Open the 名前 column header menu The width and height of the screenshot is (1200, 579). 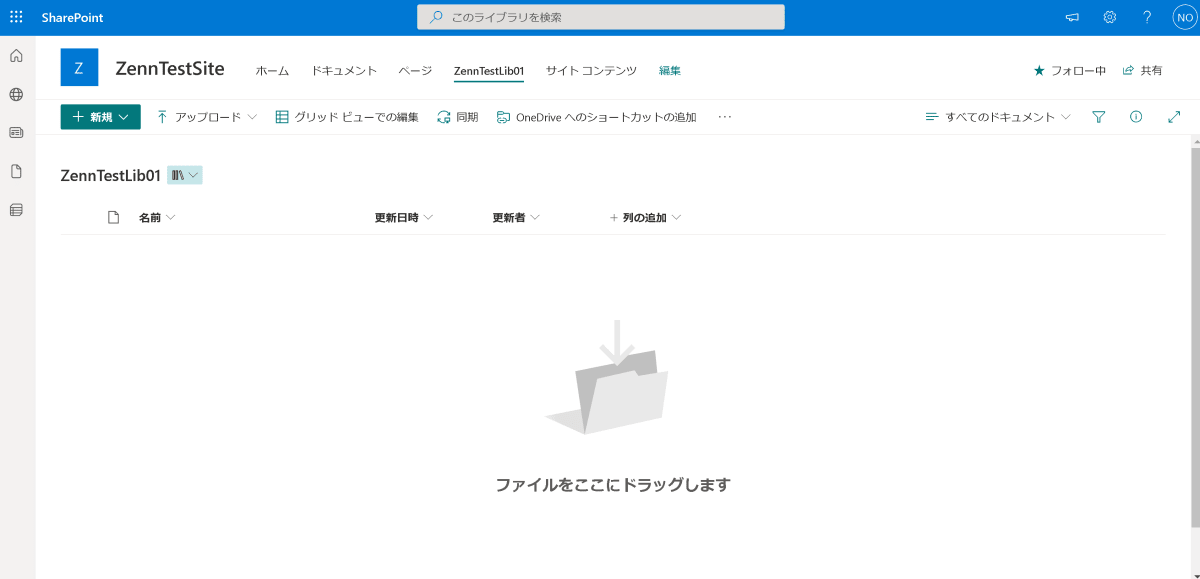click(157, 217)
